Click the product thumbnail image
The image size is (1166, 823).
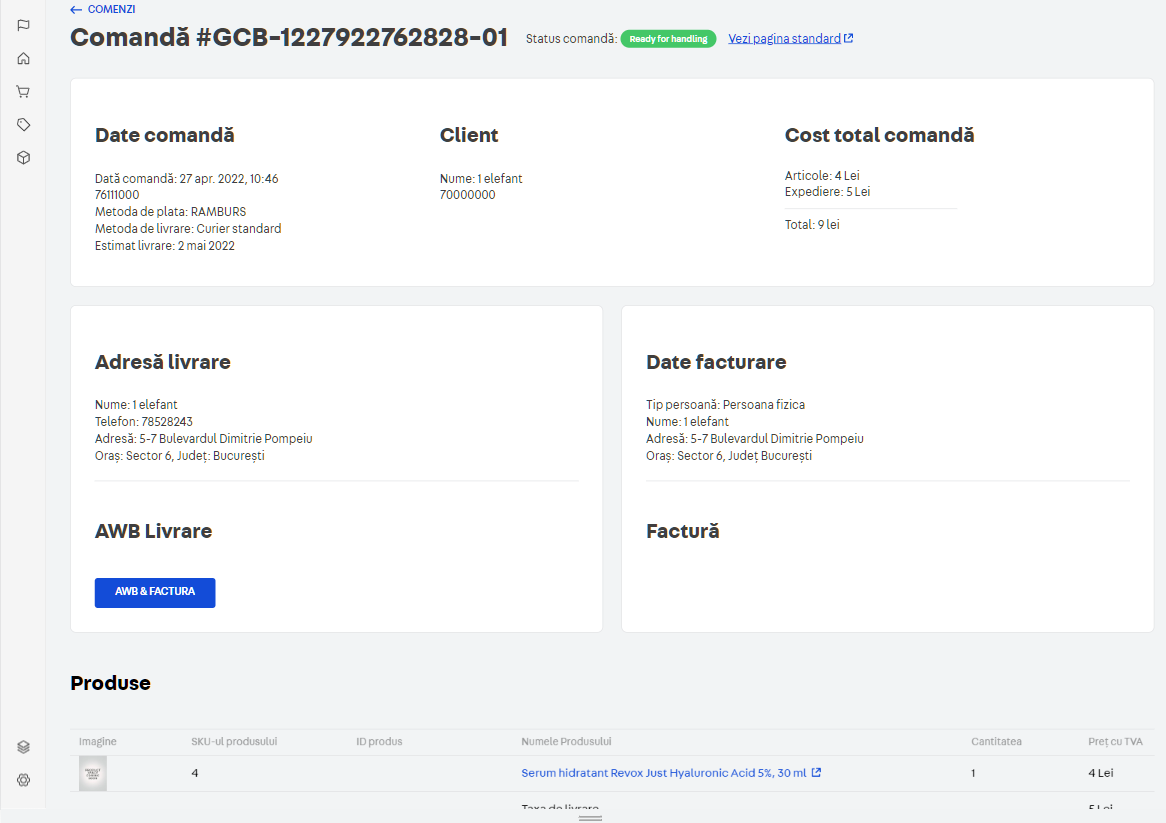[x=93, y=773]
